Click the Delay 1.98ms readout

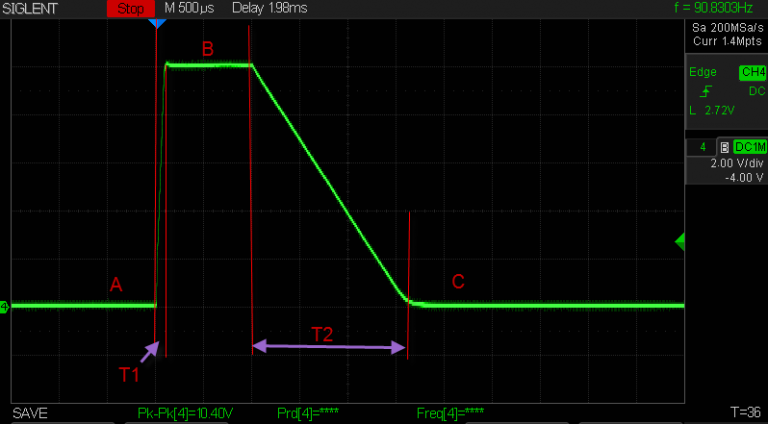click(270, 8)
